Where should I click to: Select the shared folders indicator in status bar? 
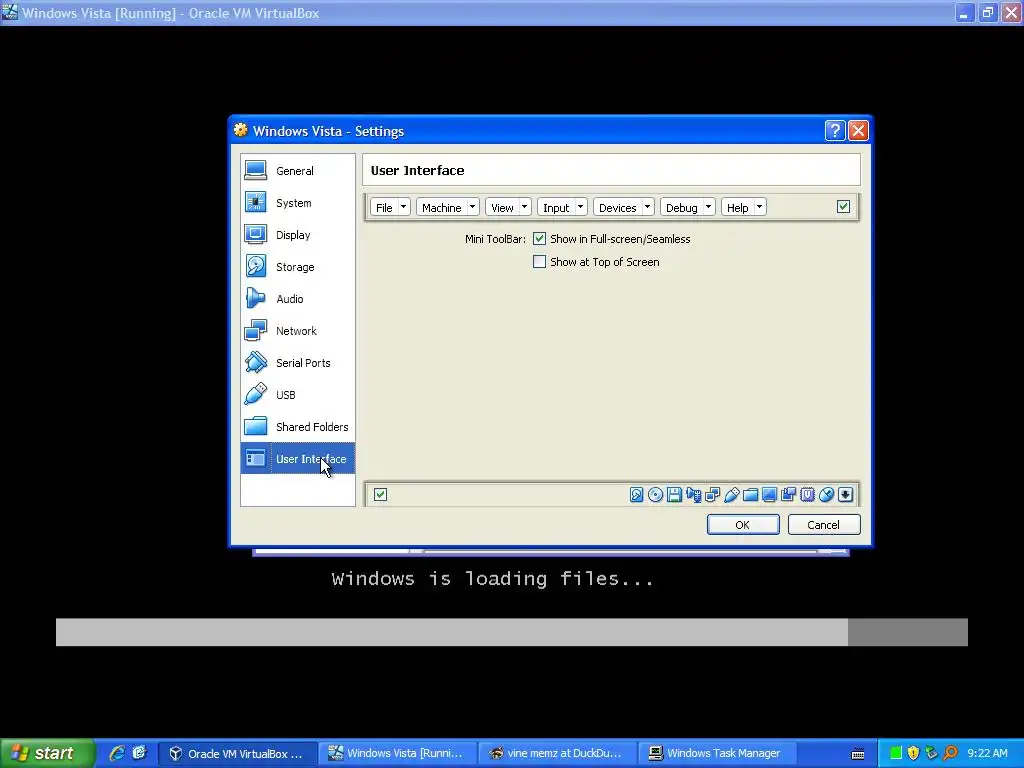(750, 494)
